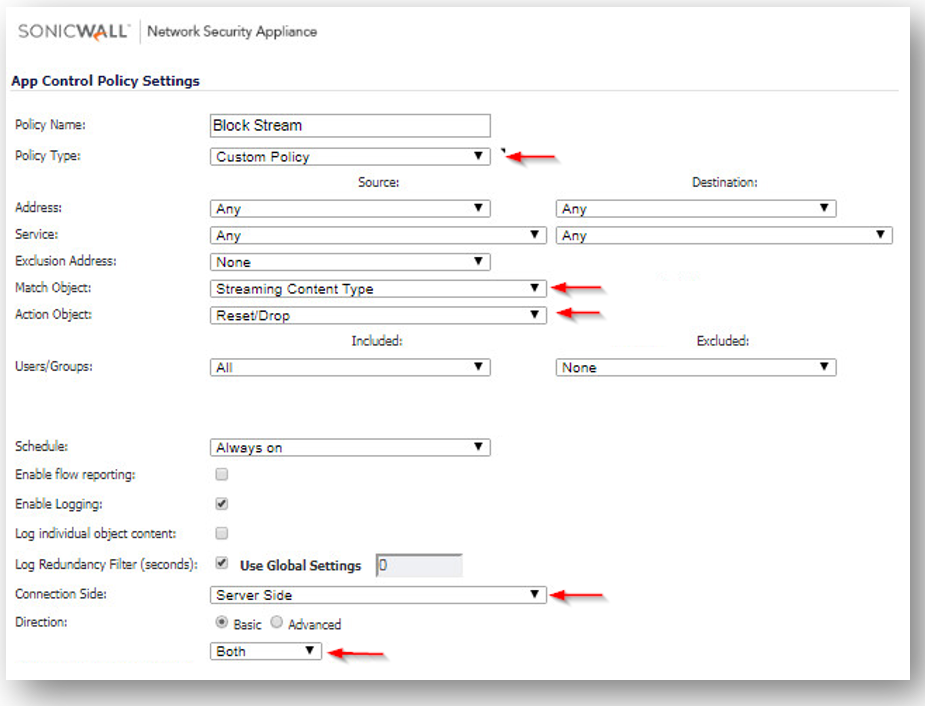Select the Basic direction radio button

coord(222,622)
